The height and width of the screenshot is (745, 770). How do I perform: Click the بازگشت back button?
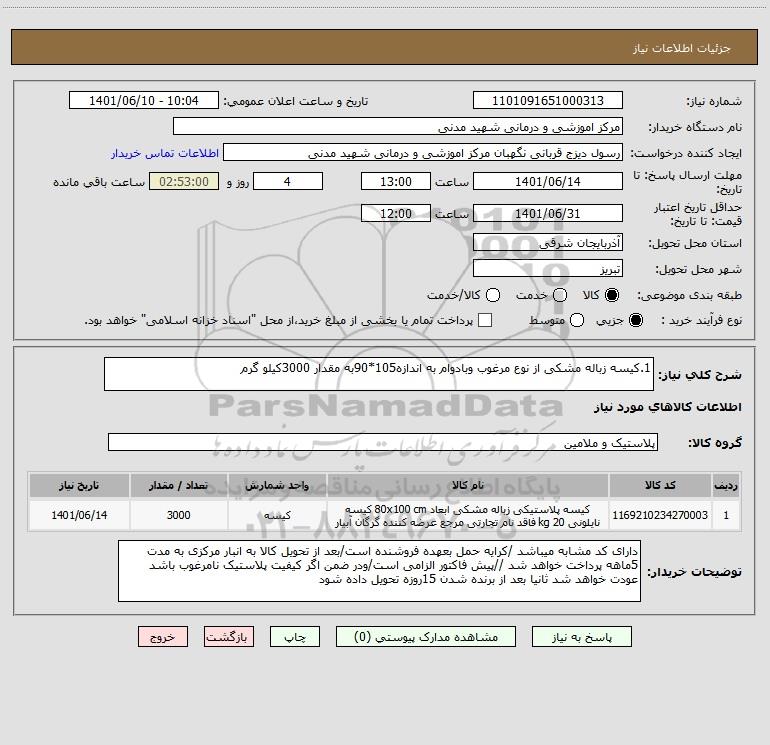(x=229, y=637)
